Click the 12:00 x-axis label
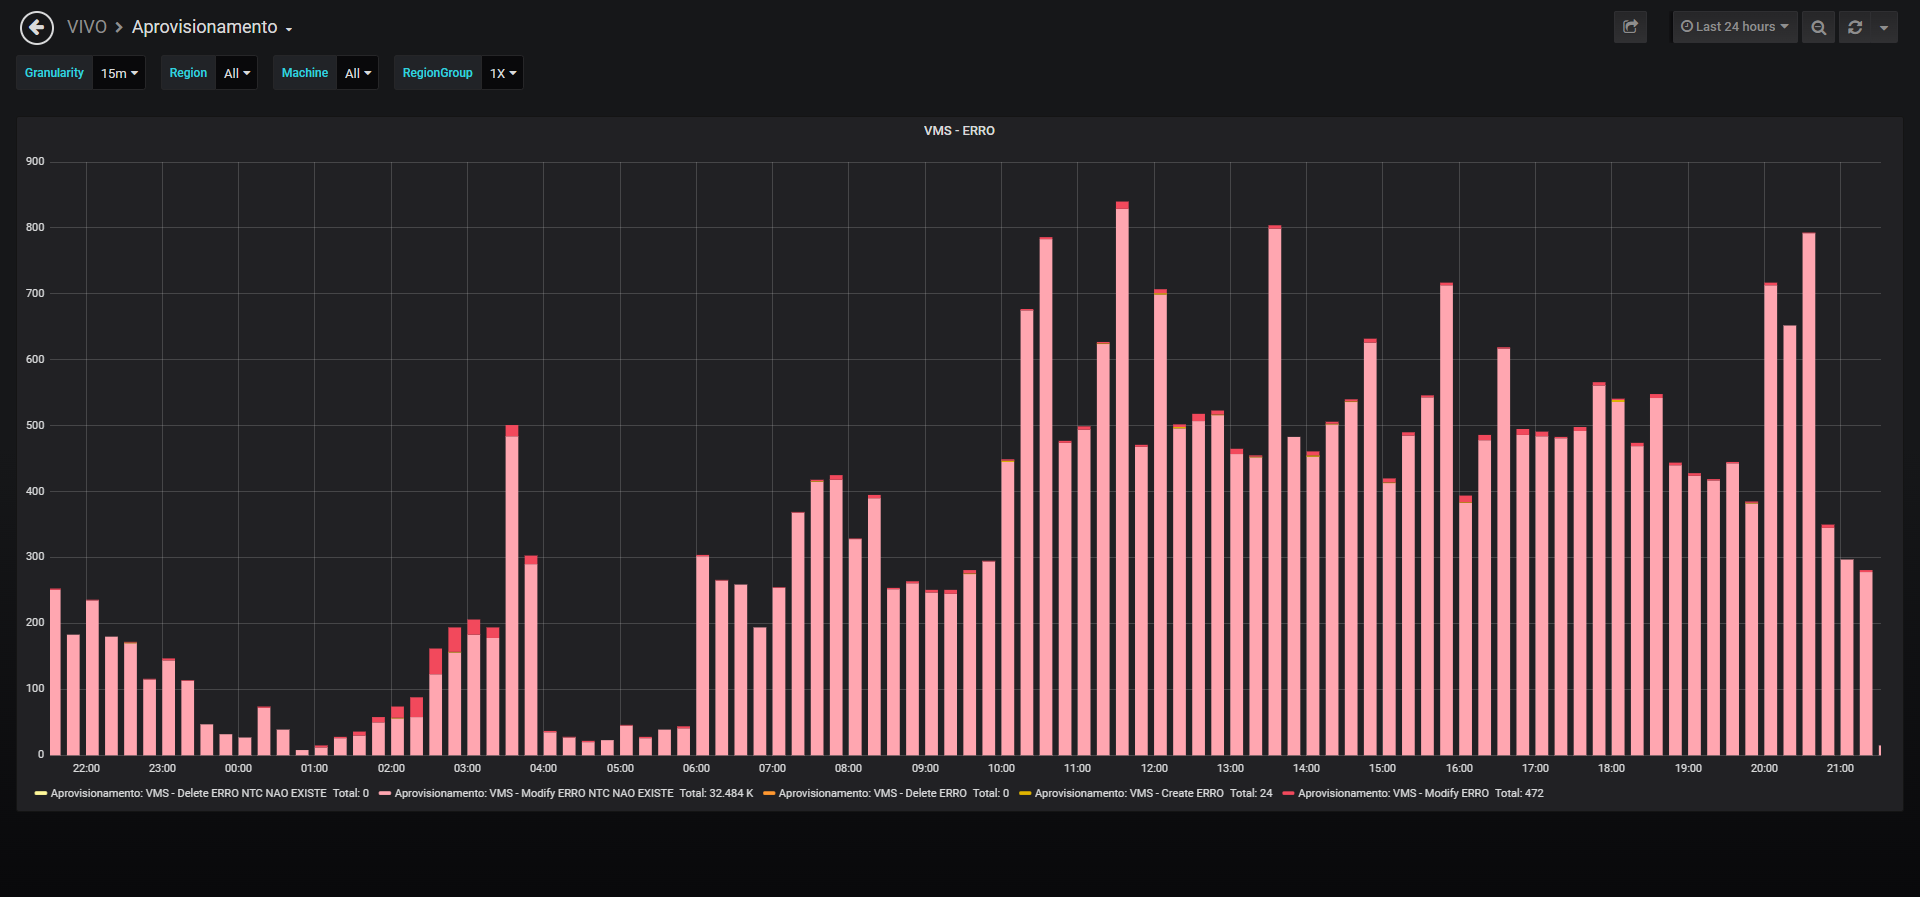1920x897 pixels. coord(1154,768)
